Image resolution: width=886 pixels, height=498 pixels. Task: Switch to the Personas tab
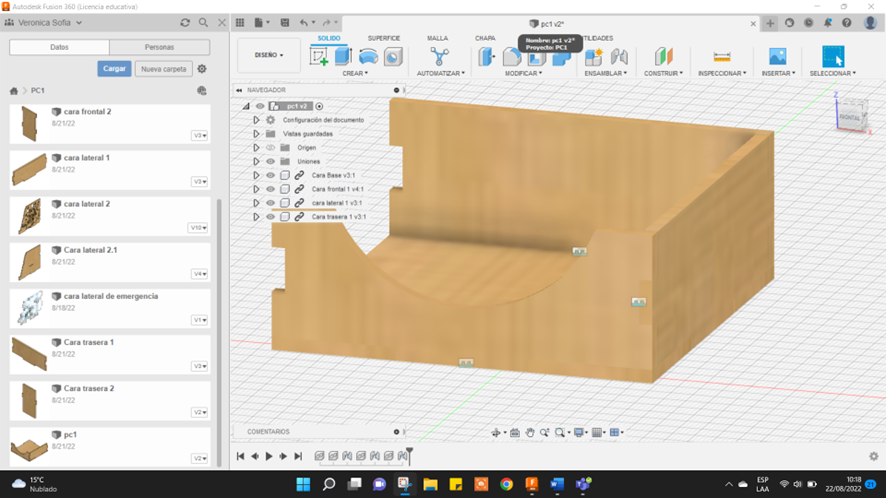[159, 47]
